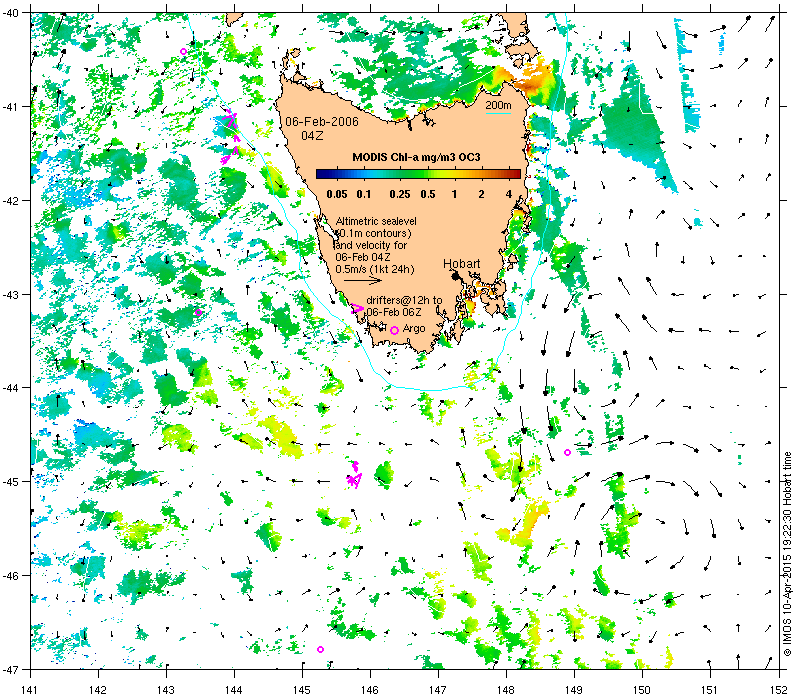Click the '-43' latitude axis label
This screenshot has width=800, height=700.
pos(10,294)
